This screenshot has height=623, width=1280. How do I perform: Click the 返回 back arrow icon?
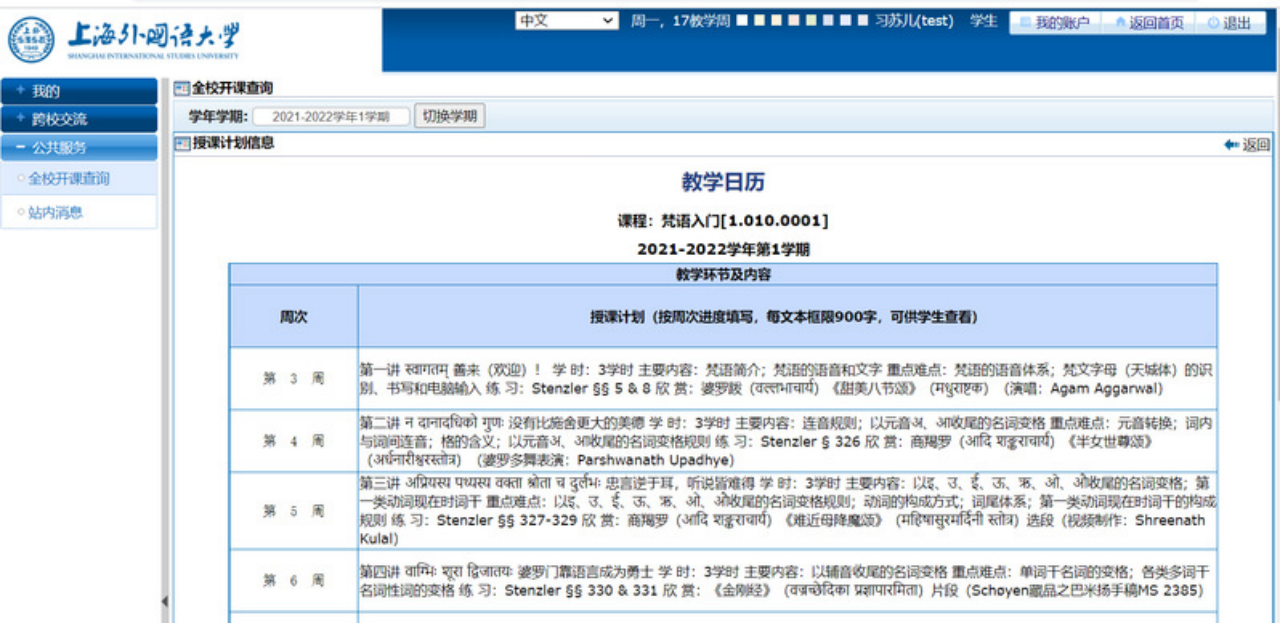coord(1231,145)
